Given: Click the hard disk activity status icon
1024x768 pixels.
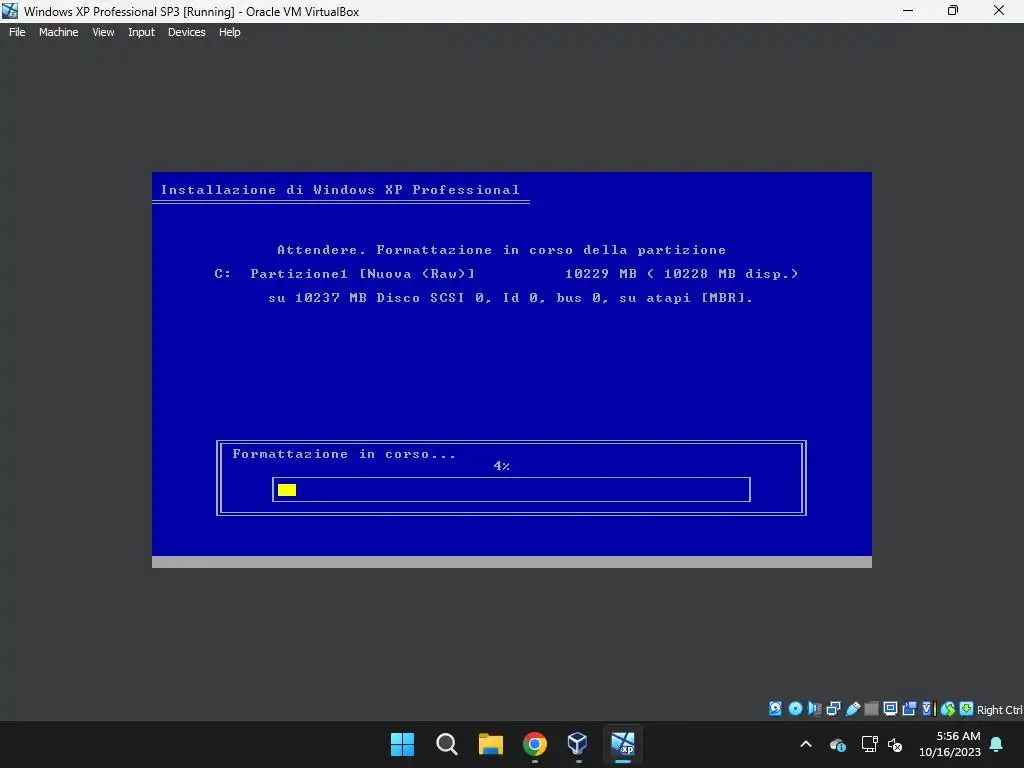Looking at the screenshot, I should pyautogui.click(x=775, y=709).
